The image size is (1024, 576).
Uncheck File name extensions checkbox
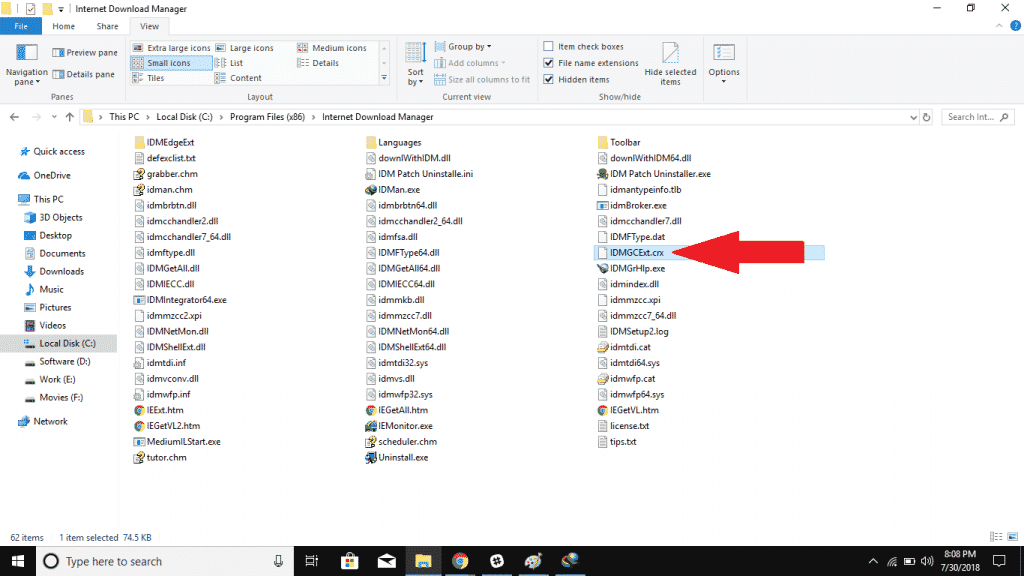[x=548, y=63]
